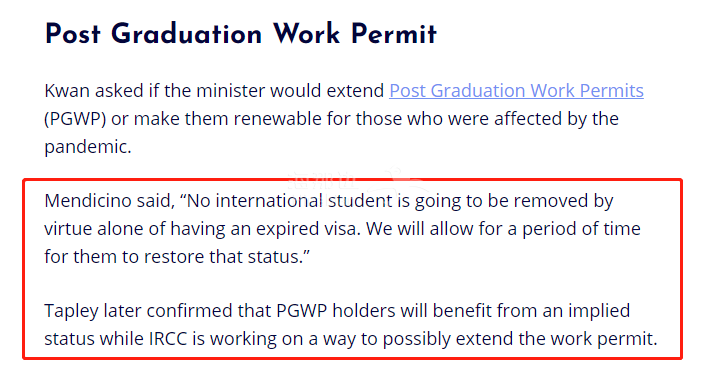721x375 pixels.
Task: Click the Post Graduation Work Permit heading
Action: coord(240,34)
